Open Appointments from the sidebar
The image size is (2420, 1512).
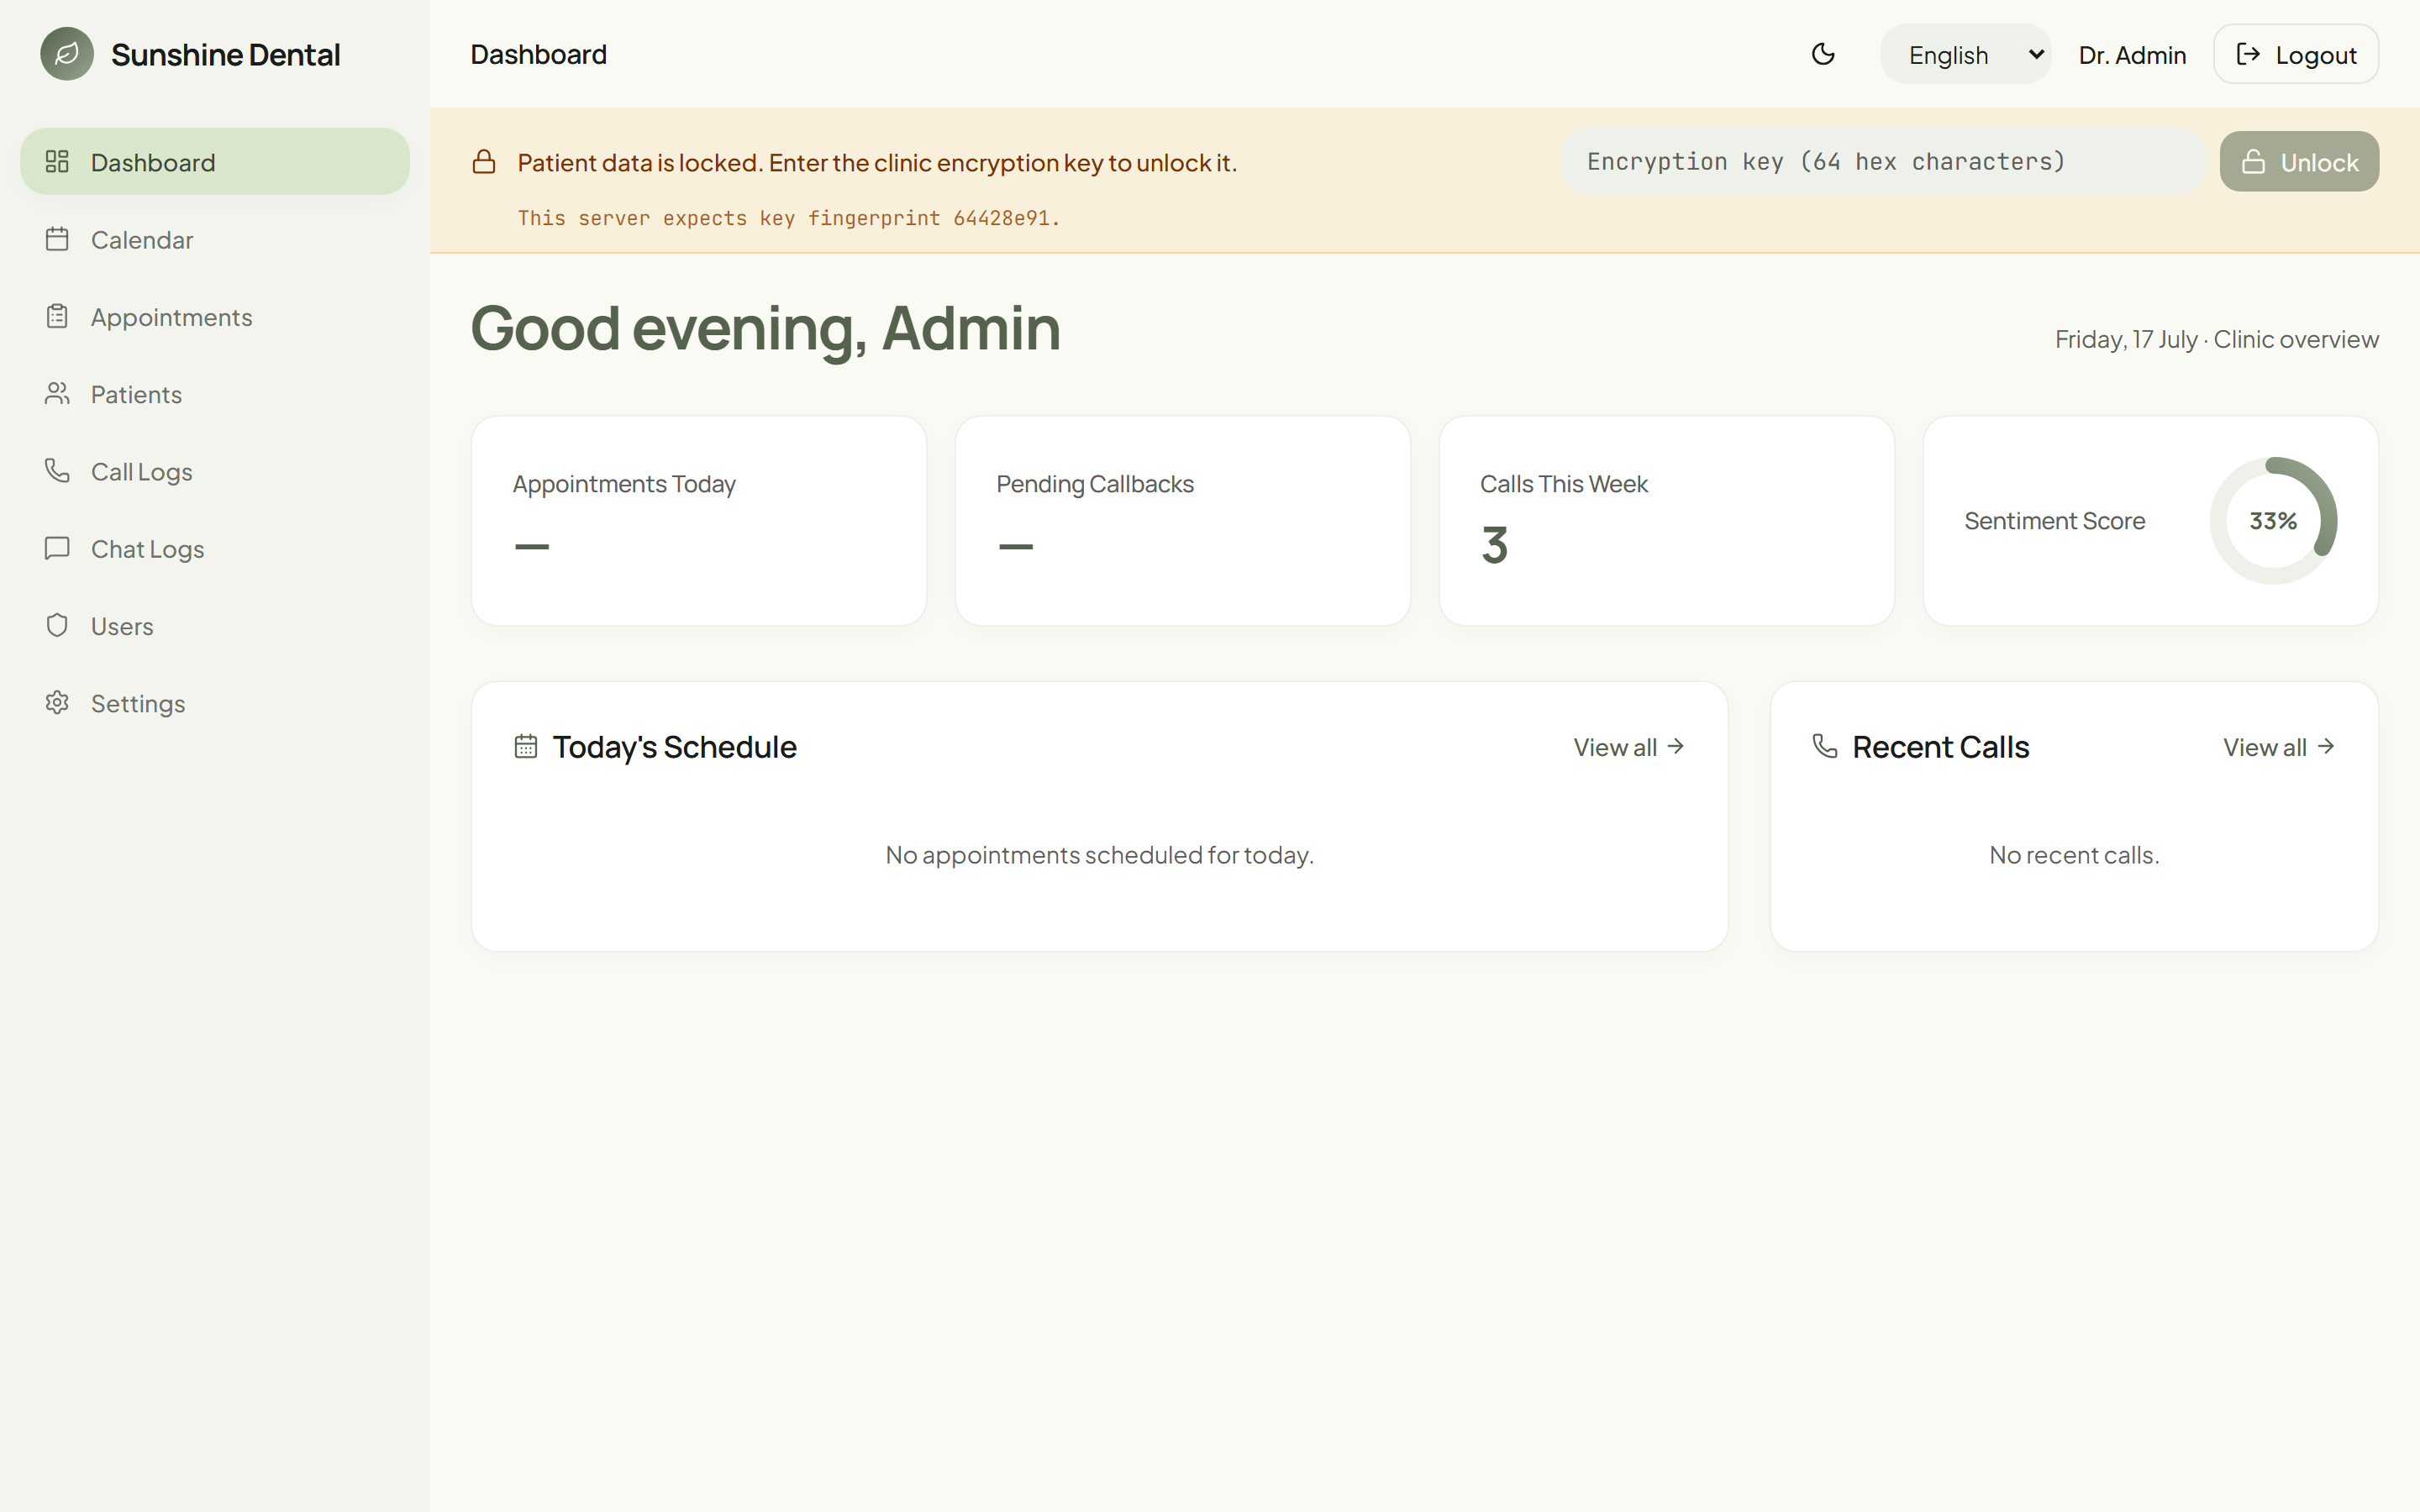point(172,317)
